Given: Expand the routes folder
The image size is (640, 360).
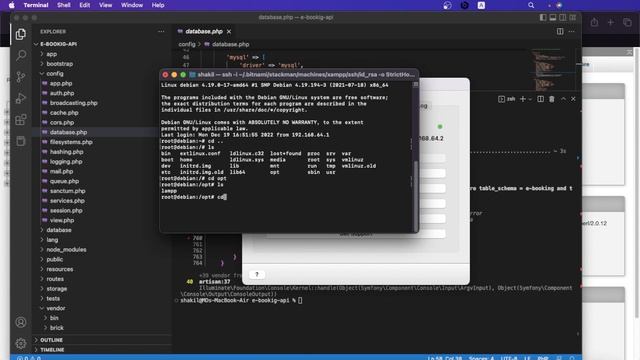Looking at the screenshot, I should tap(55, 279).
